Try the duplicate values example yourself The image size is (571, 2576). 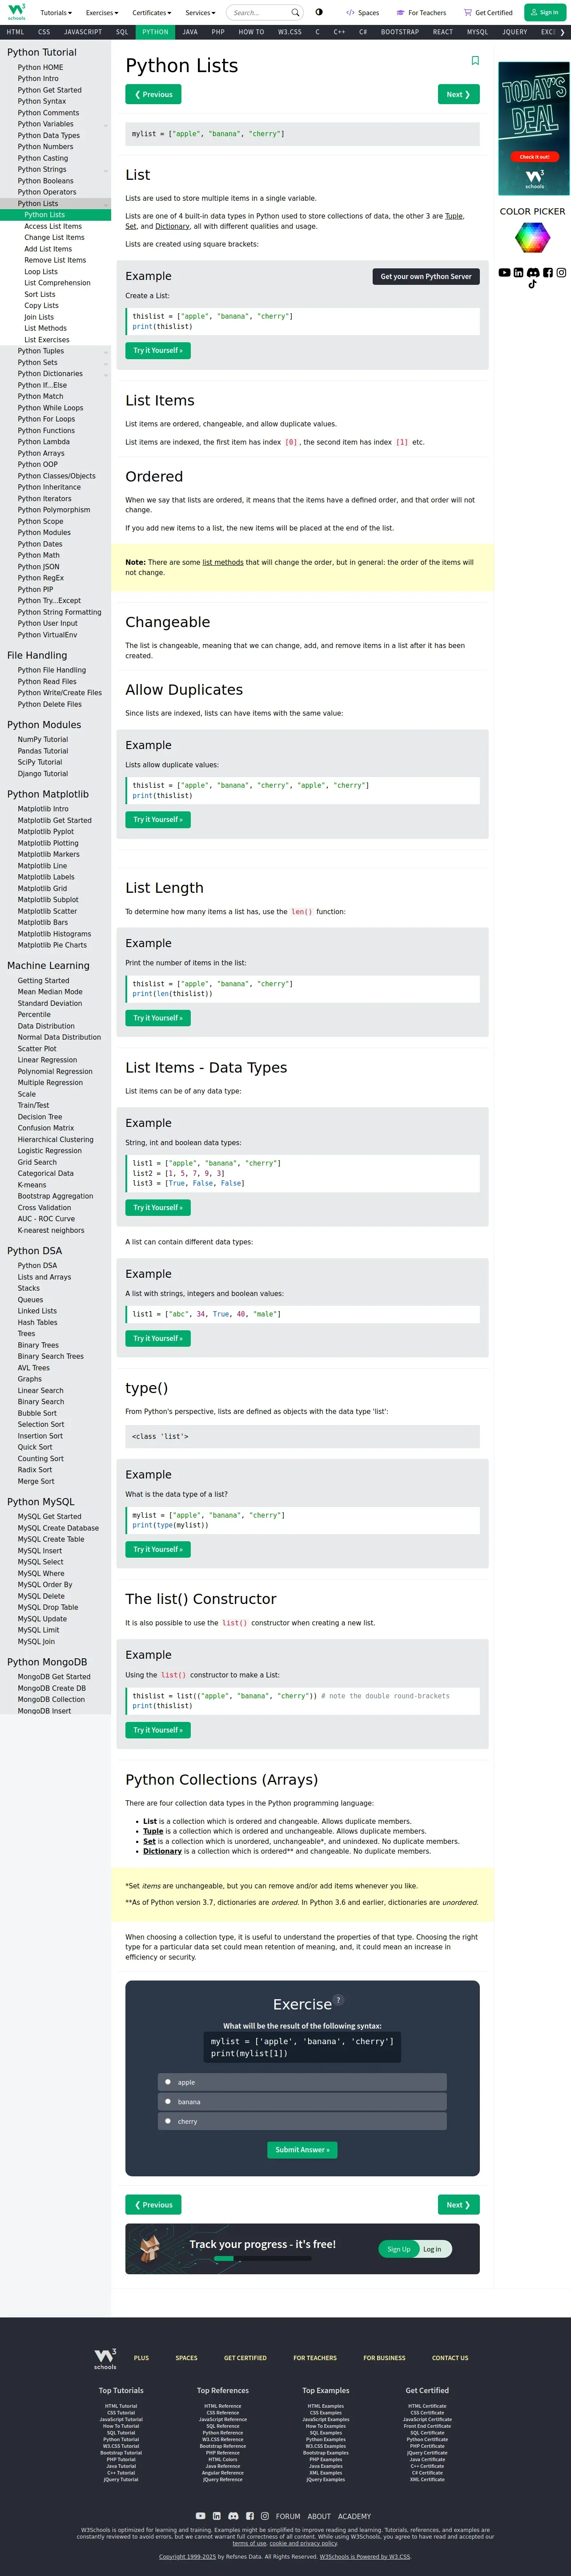(157, 819)
